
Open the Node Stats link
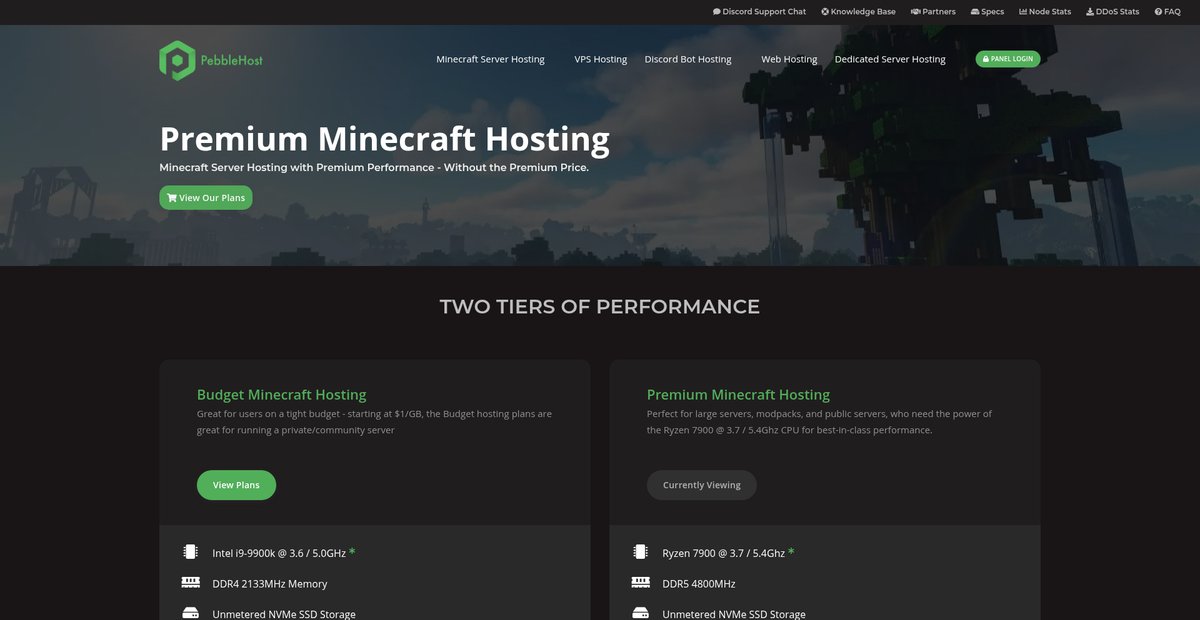point(1045,12)
